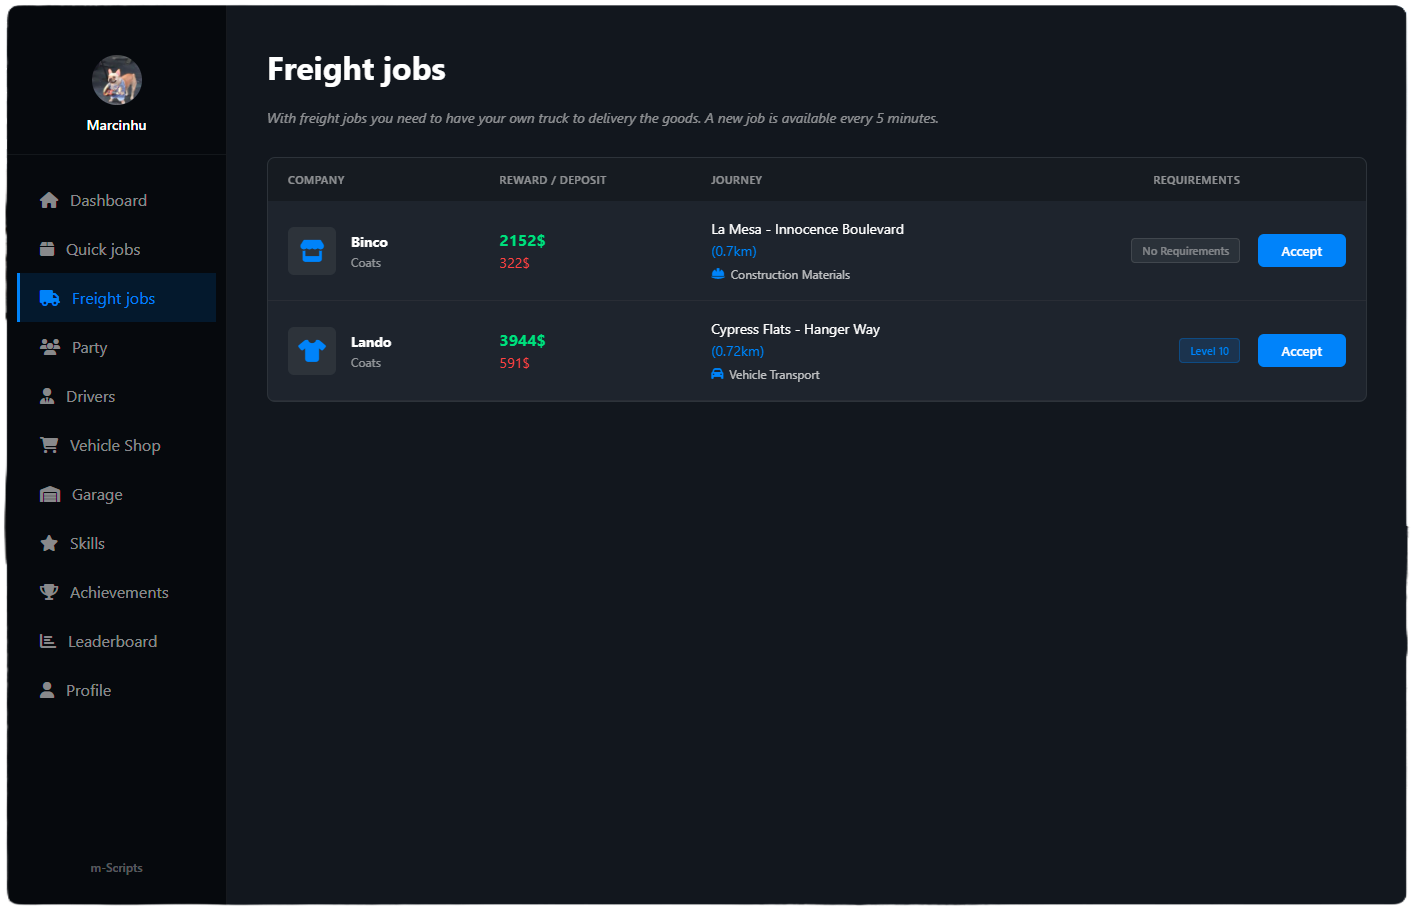Image resolution: width=1420 pixels, height=916 pixels.
Task: Click the Freight jobs truck icon
Action: click(50, 298)
